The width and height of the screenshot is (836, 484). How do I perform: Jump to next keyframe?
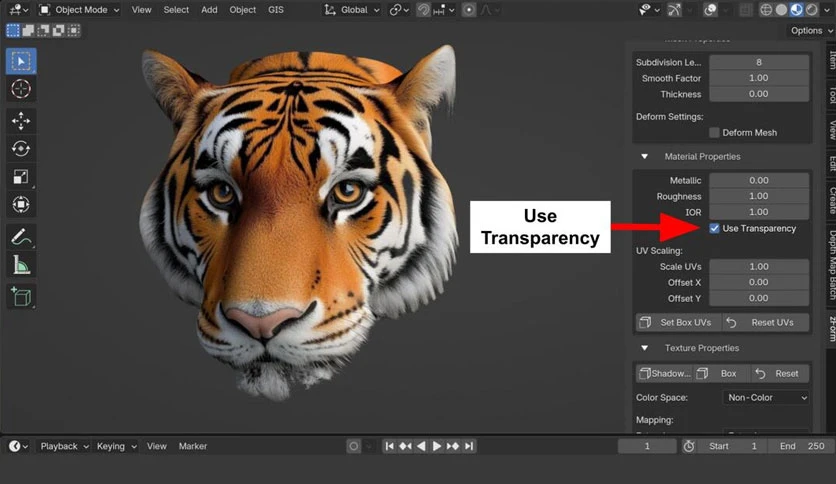click(453, 446)
